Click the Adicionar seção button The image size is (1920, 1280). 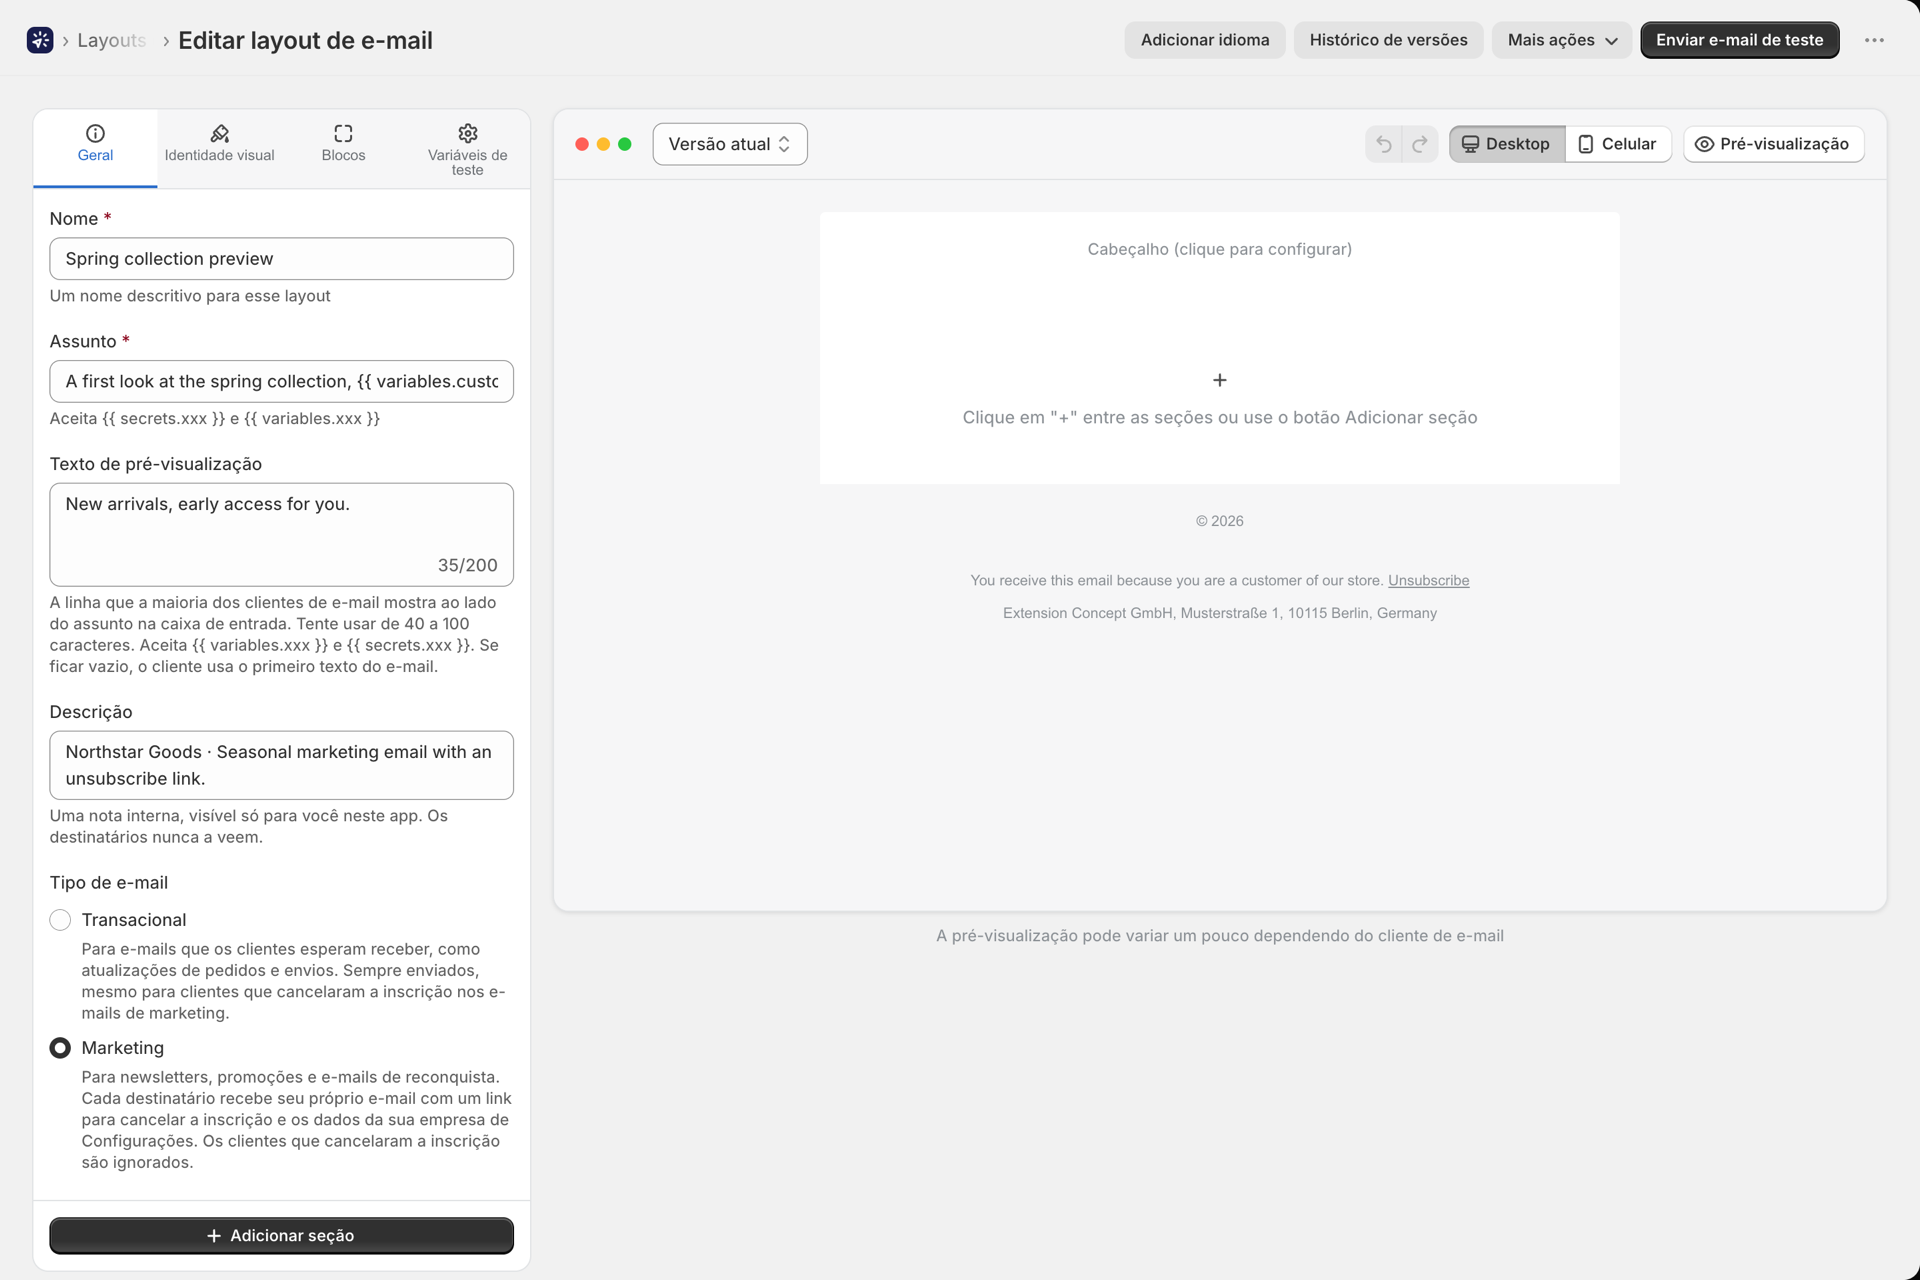coord(281,1236)
